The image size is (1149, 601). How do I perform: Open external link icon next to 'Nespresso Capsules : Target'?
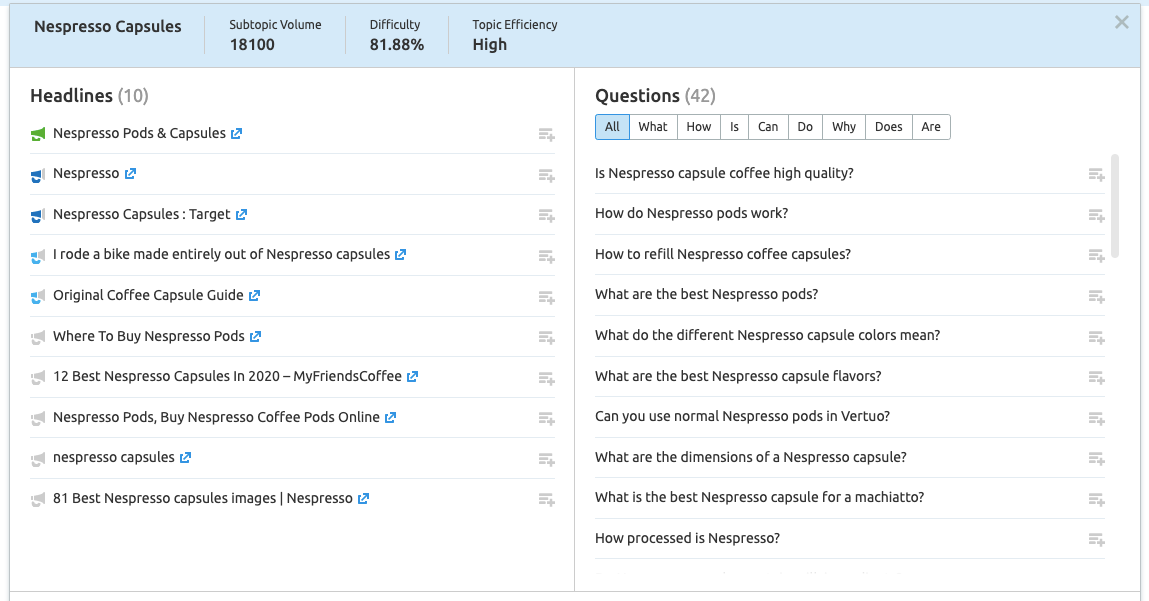241,215
